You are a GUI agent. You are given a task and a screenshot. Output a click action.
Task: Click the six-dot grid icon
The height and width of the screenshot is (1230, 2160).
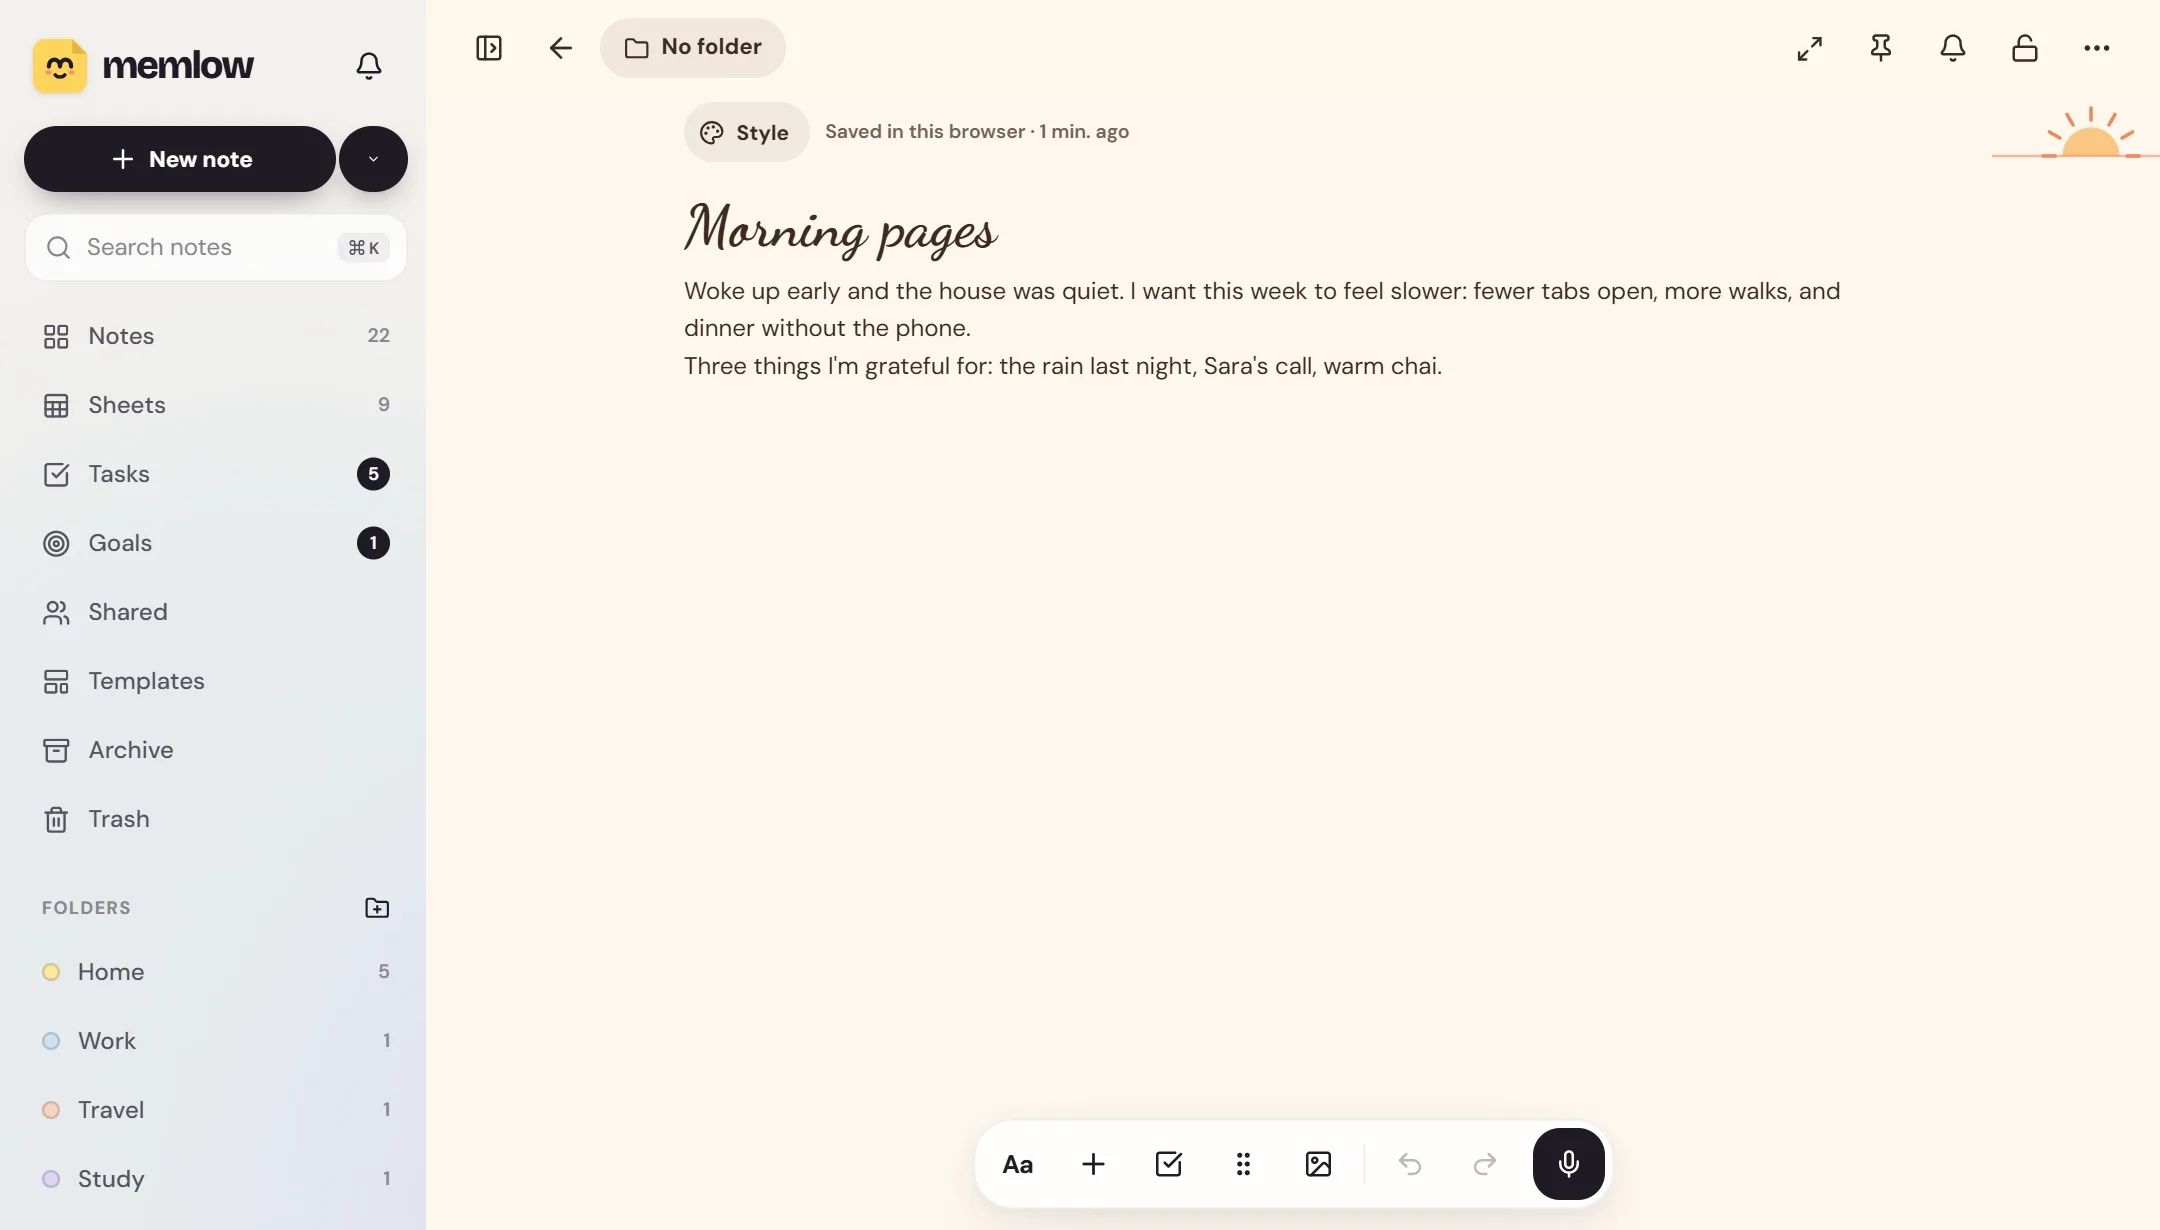click(x=1243, y=1164)
